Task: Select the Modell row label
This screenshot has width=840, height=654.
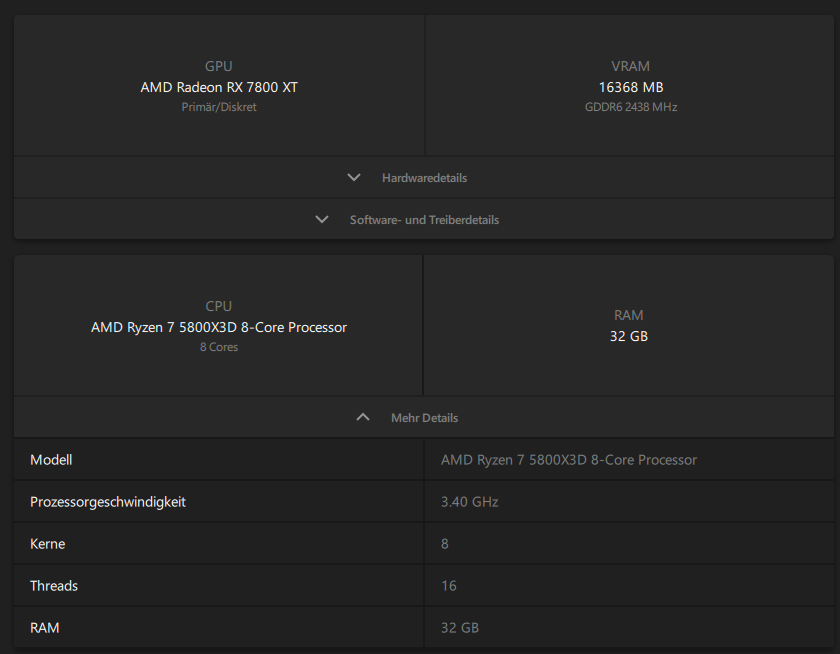Action: [51, 460]
